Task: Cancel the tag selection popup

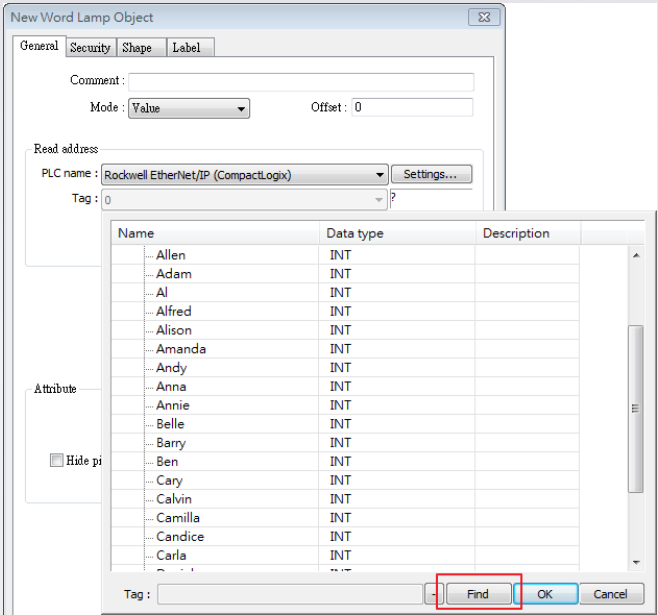Action: point(611,594)
